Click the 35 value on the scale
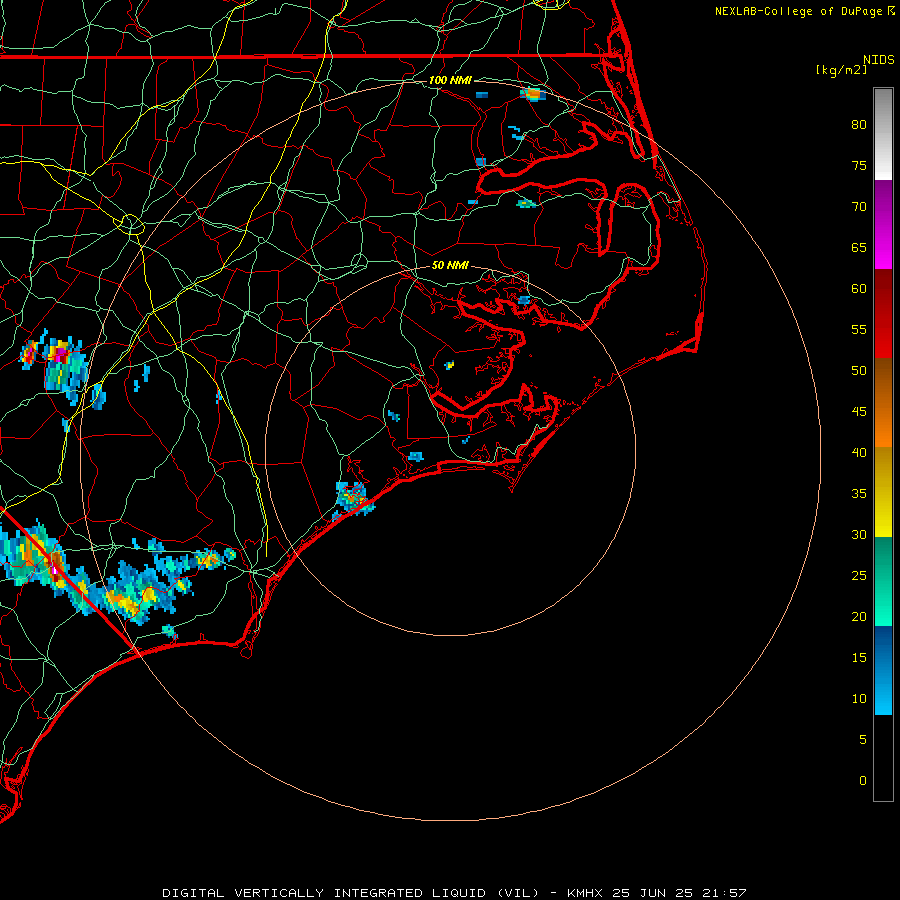Screen dimensions: 900x900 point(859,494)
